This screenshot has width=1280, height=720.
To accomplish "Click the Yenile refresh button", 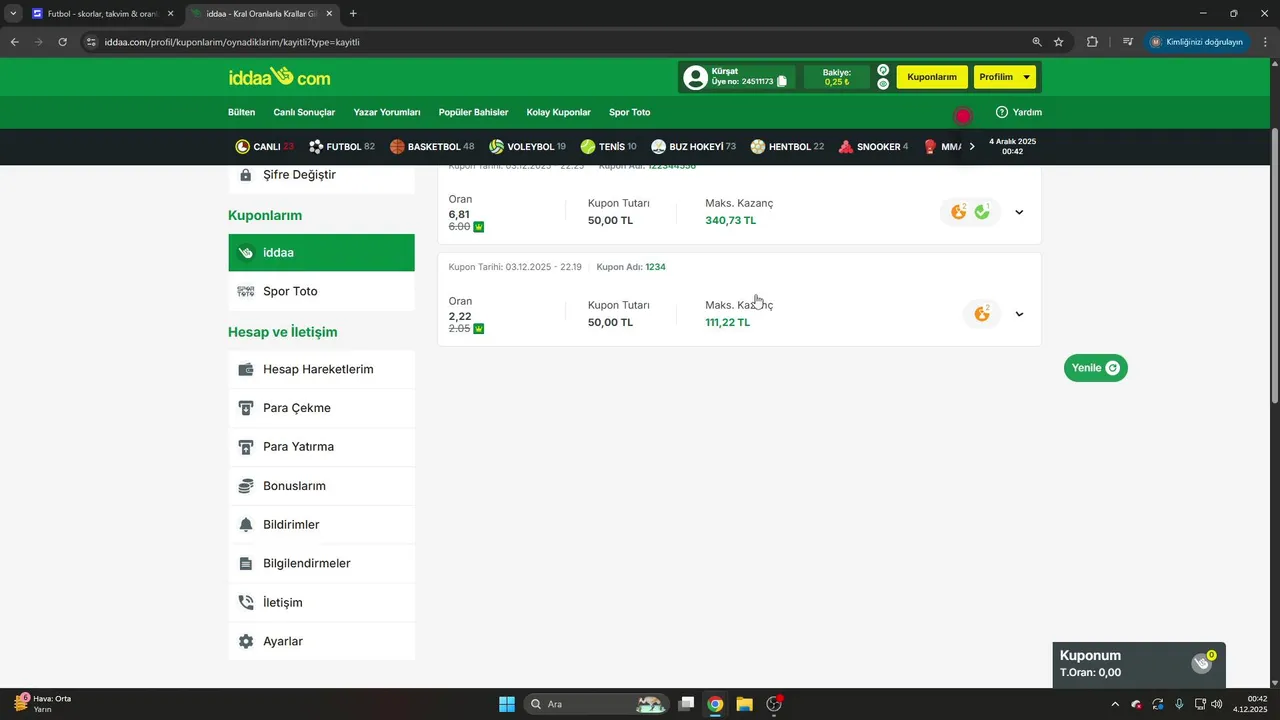I will pyautogui.click(x=1095, y=368).
